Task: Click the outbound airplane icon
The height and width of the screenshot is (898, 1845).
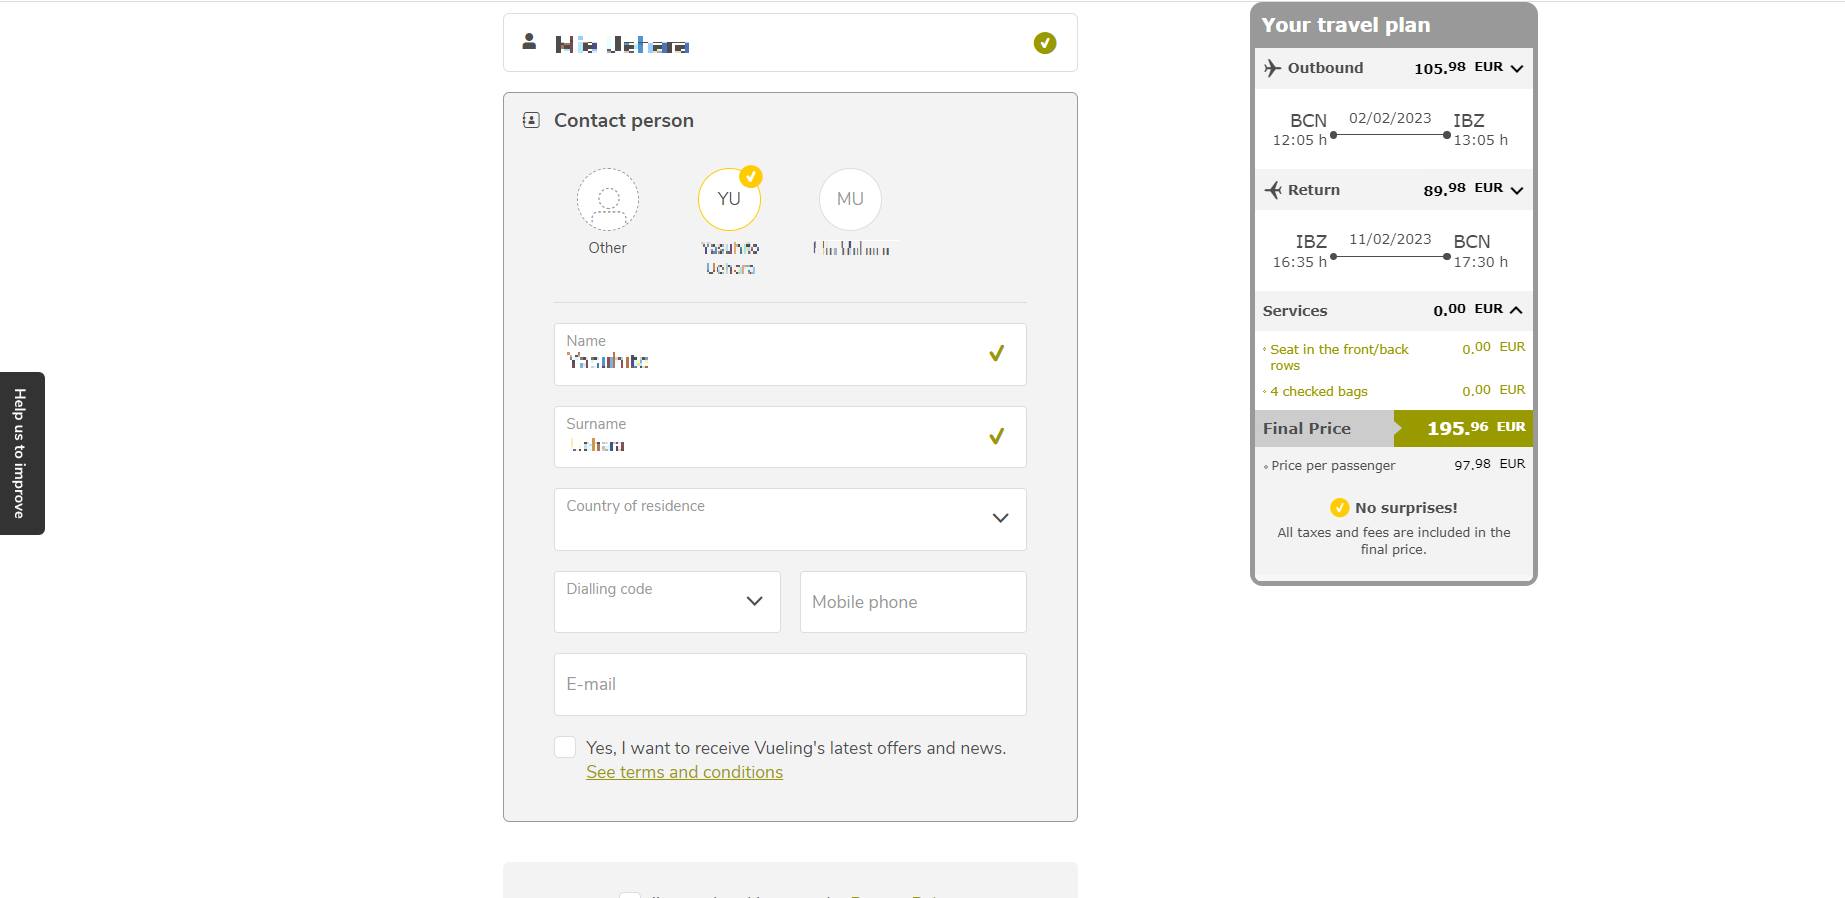Action: (1272, 68)
